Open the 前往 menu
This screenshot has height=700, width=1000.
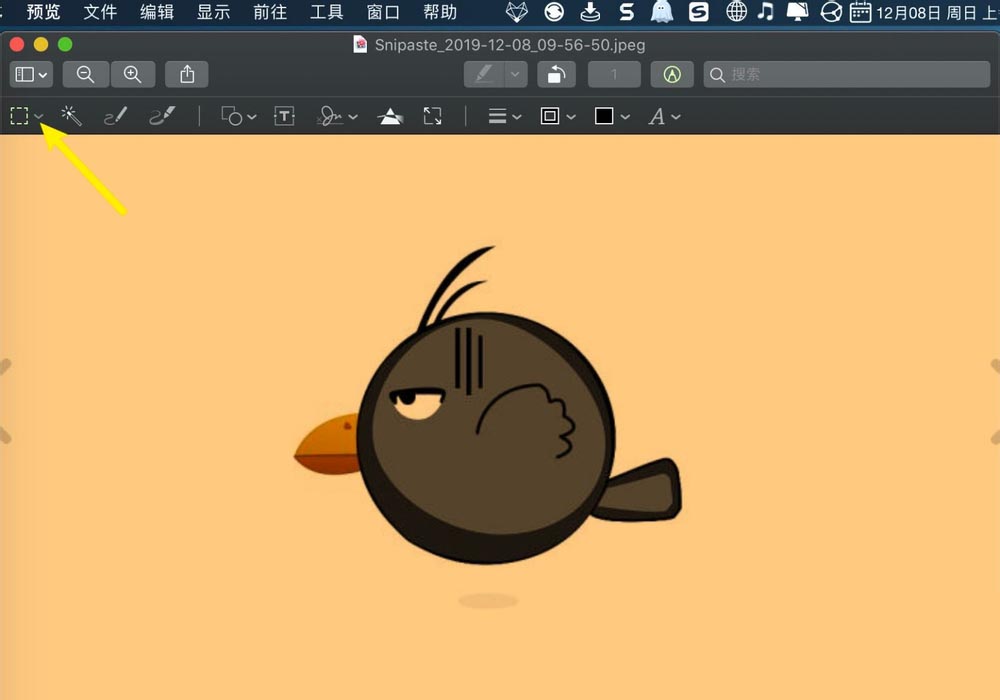coord(270,11)
